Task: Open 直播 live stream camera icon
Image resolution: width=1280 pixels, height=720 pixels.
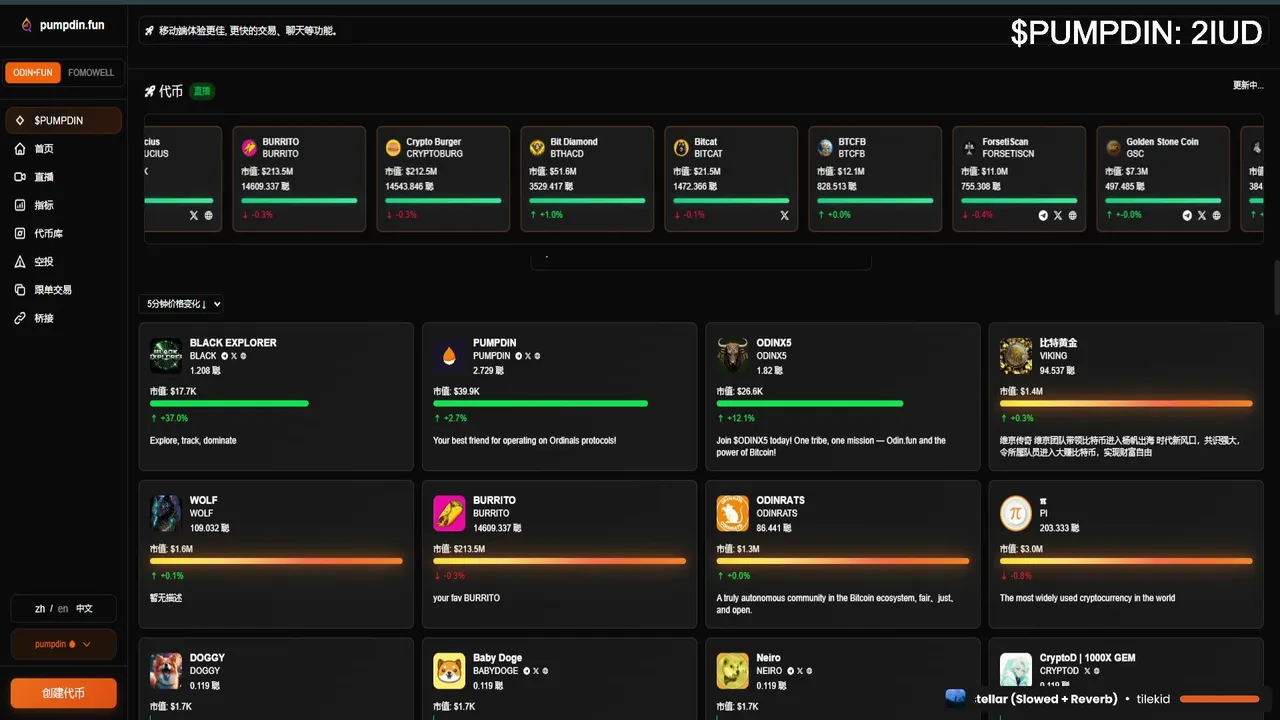Action: pyautogui.click(x=20, y=177)
